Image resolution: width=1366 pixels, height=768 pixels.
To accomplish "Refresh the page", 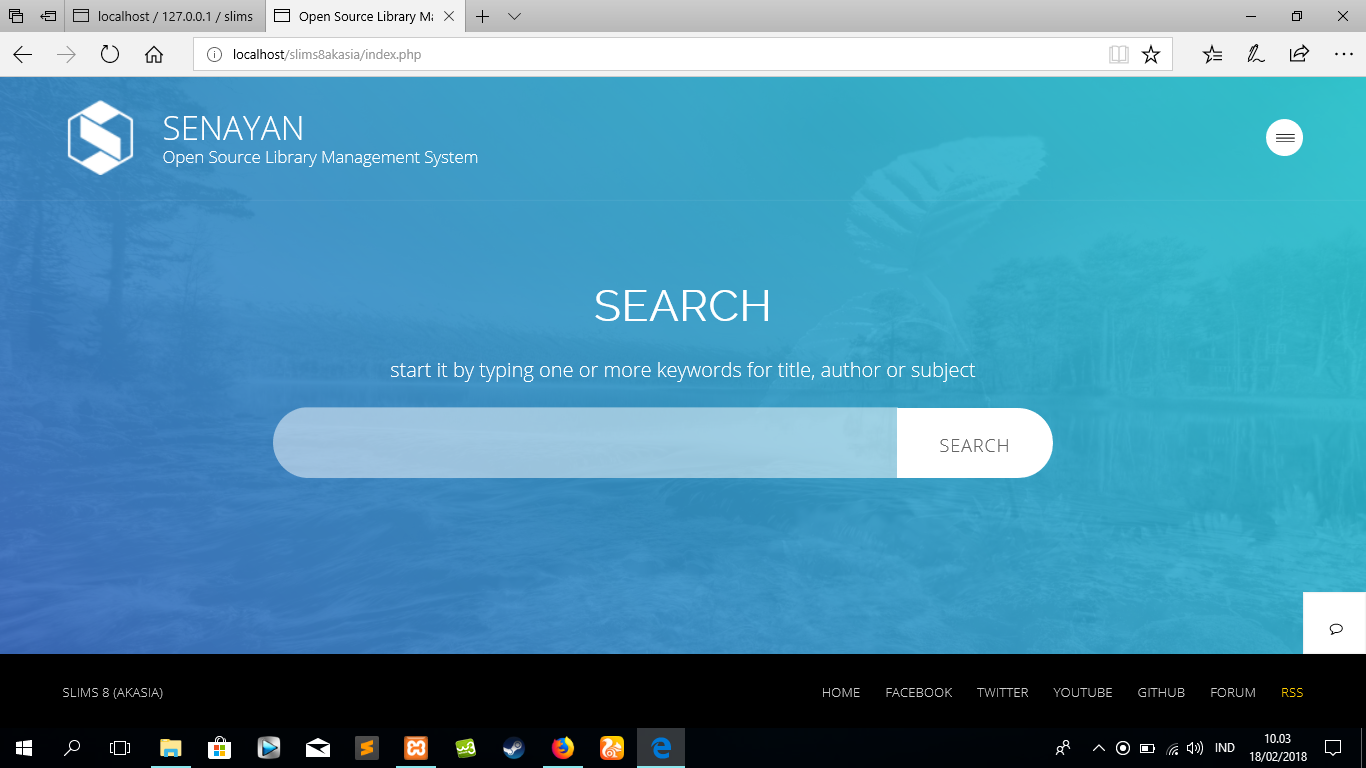I will pyautogui.click(x=110, y=55).
